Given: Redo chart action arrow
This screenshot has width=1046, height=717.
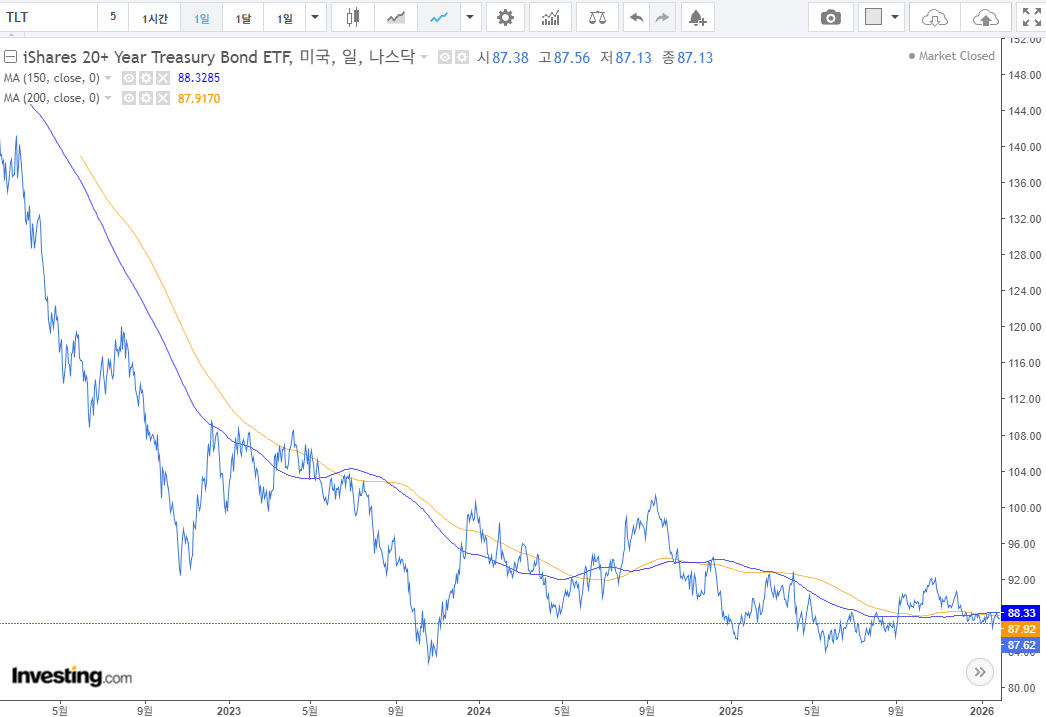Looking at the screenshot, I should click(662, 17).
